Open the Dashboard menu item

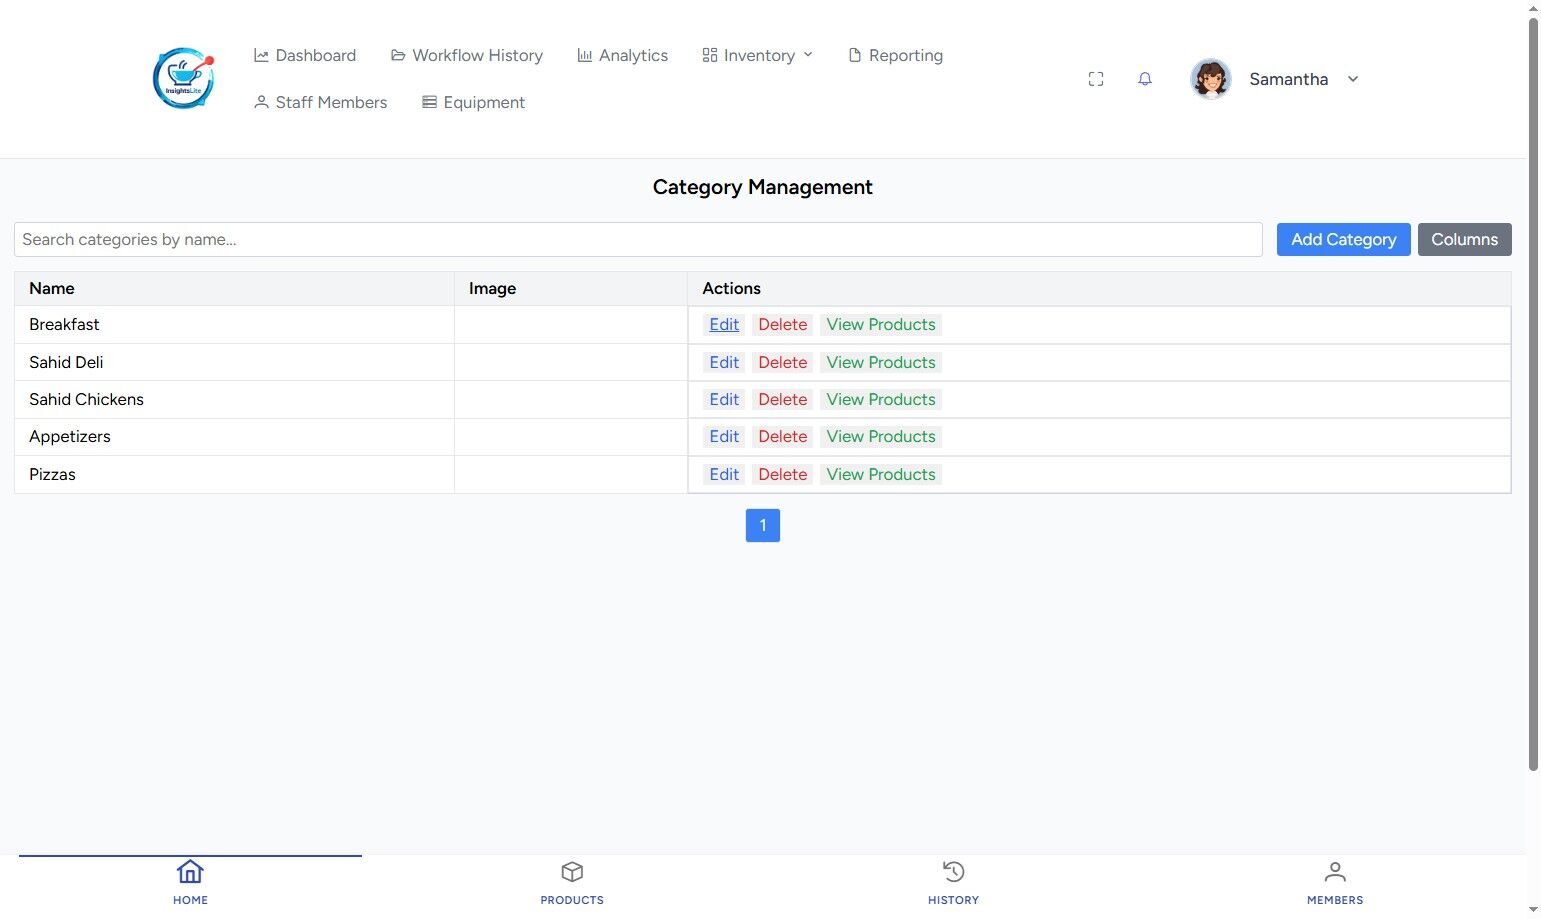(x=305, y=55)
